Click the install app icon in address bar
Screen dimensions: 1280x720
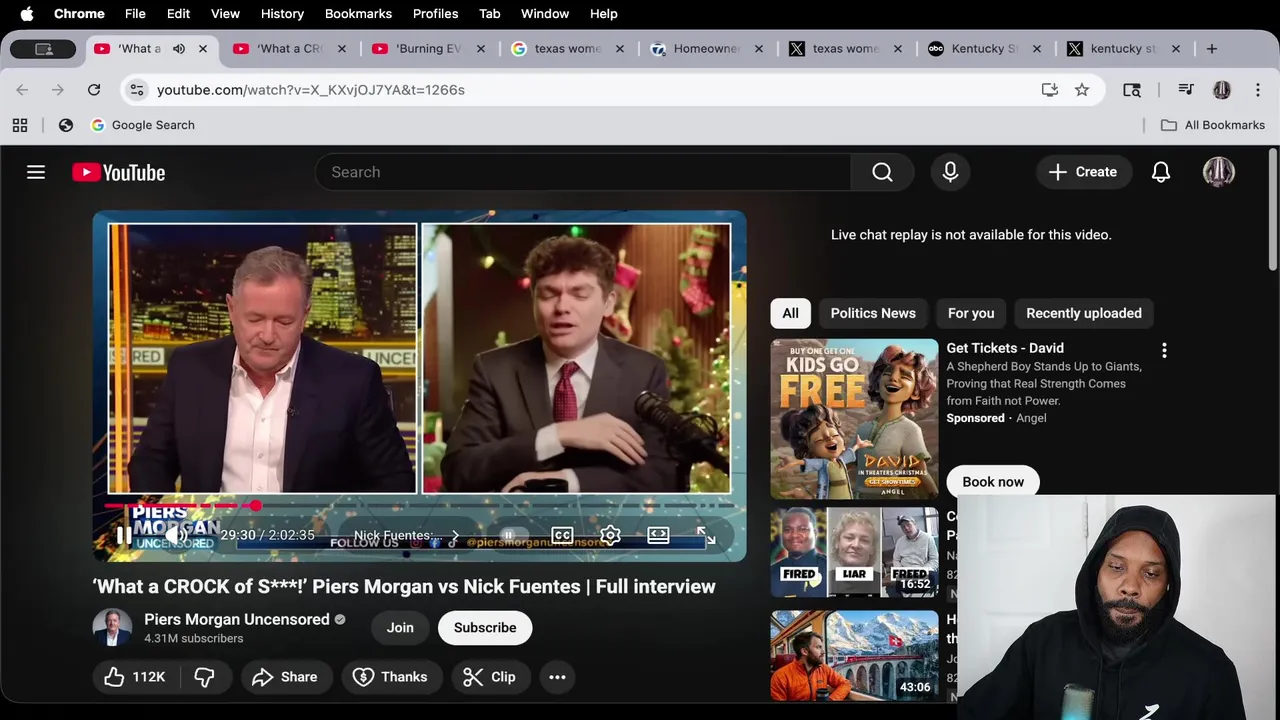tap(1049, 90)
